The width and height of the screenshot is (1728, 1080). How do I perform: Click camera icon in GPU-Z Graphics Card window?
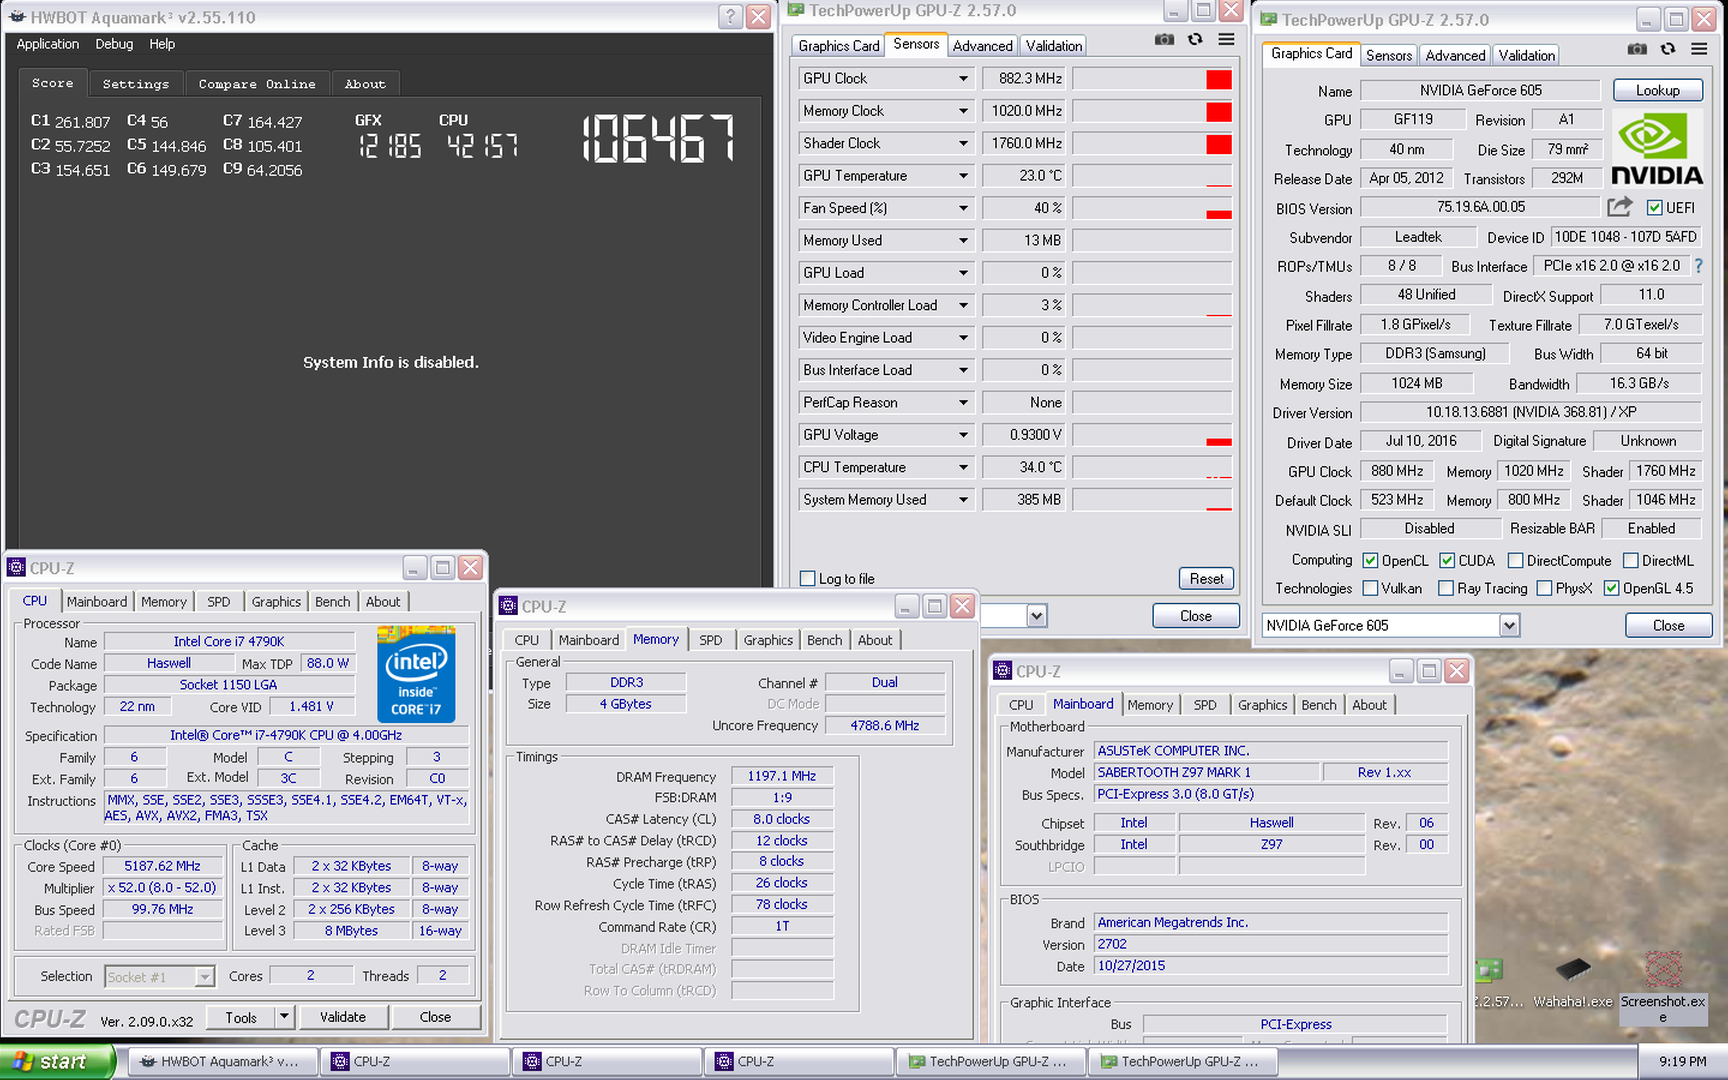click(1637, 49)
